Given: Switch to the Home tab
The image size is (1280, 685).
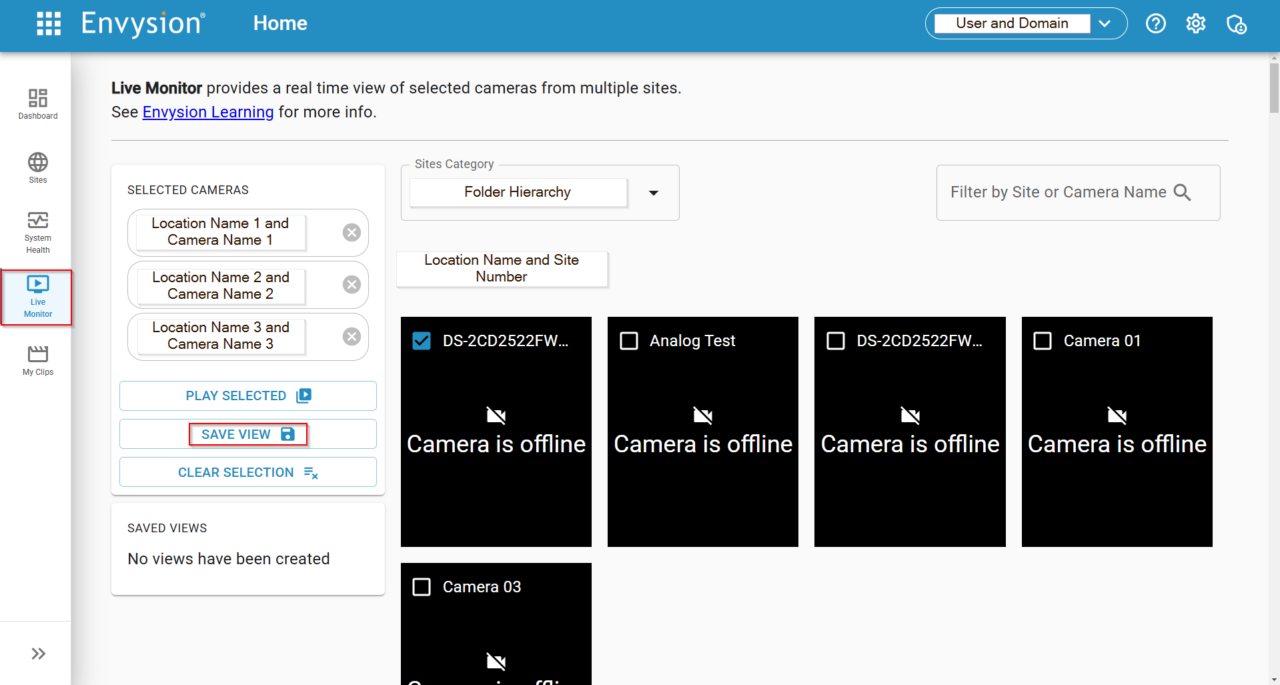Looking at the screenshot, I should [280, 23].
